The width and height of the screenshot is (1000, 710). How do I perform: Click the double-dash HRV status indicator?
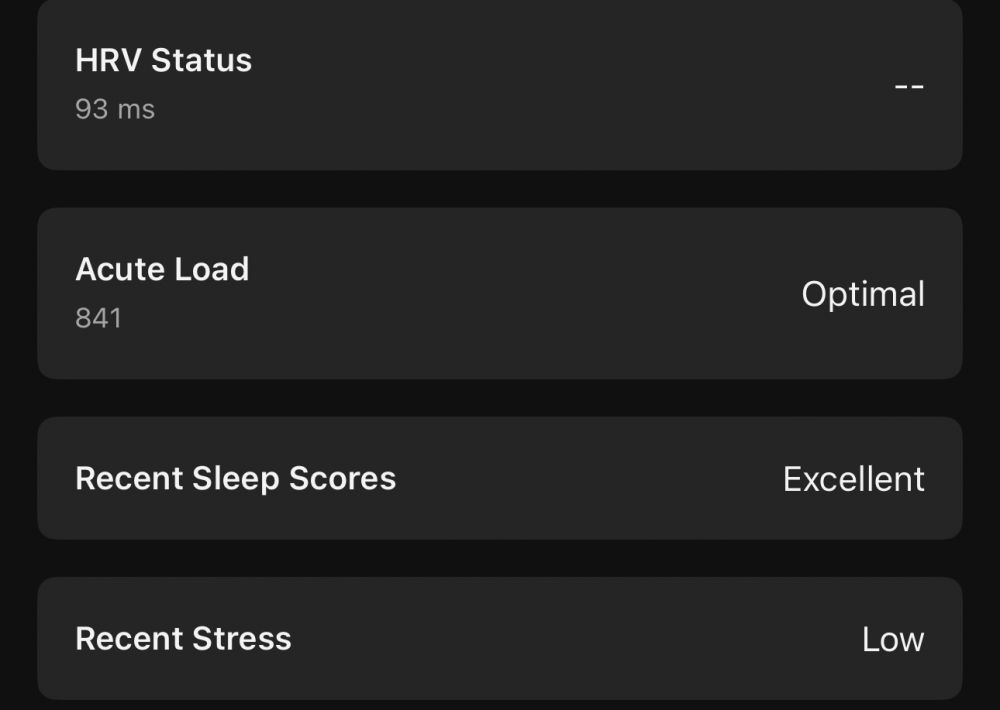(908, 85)
